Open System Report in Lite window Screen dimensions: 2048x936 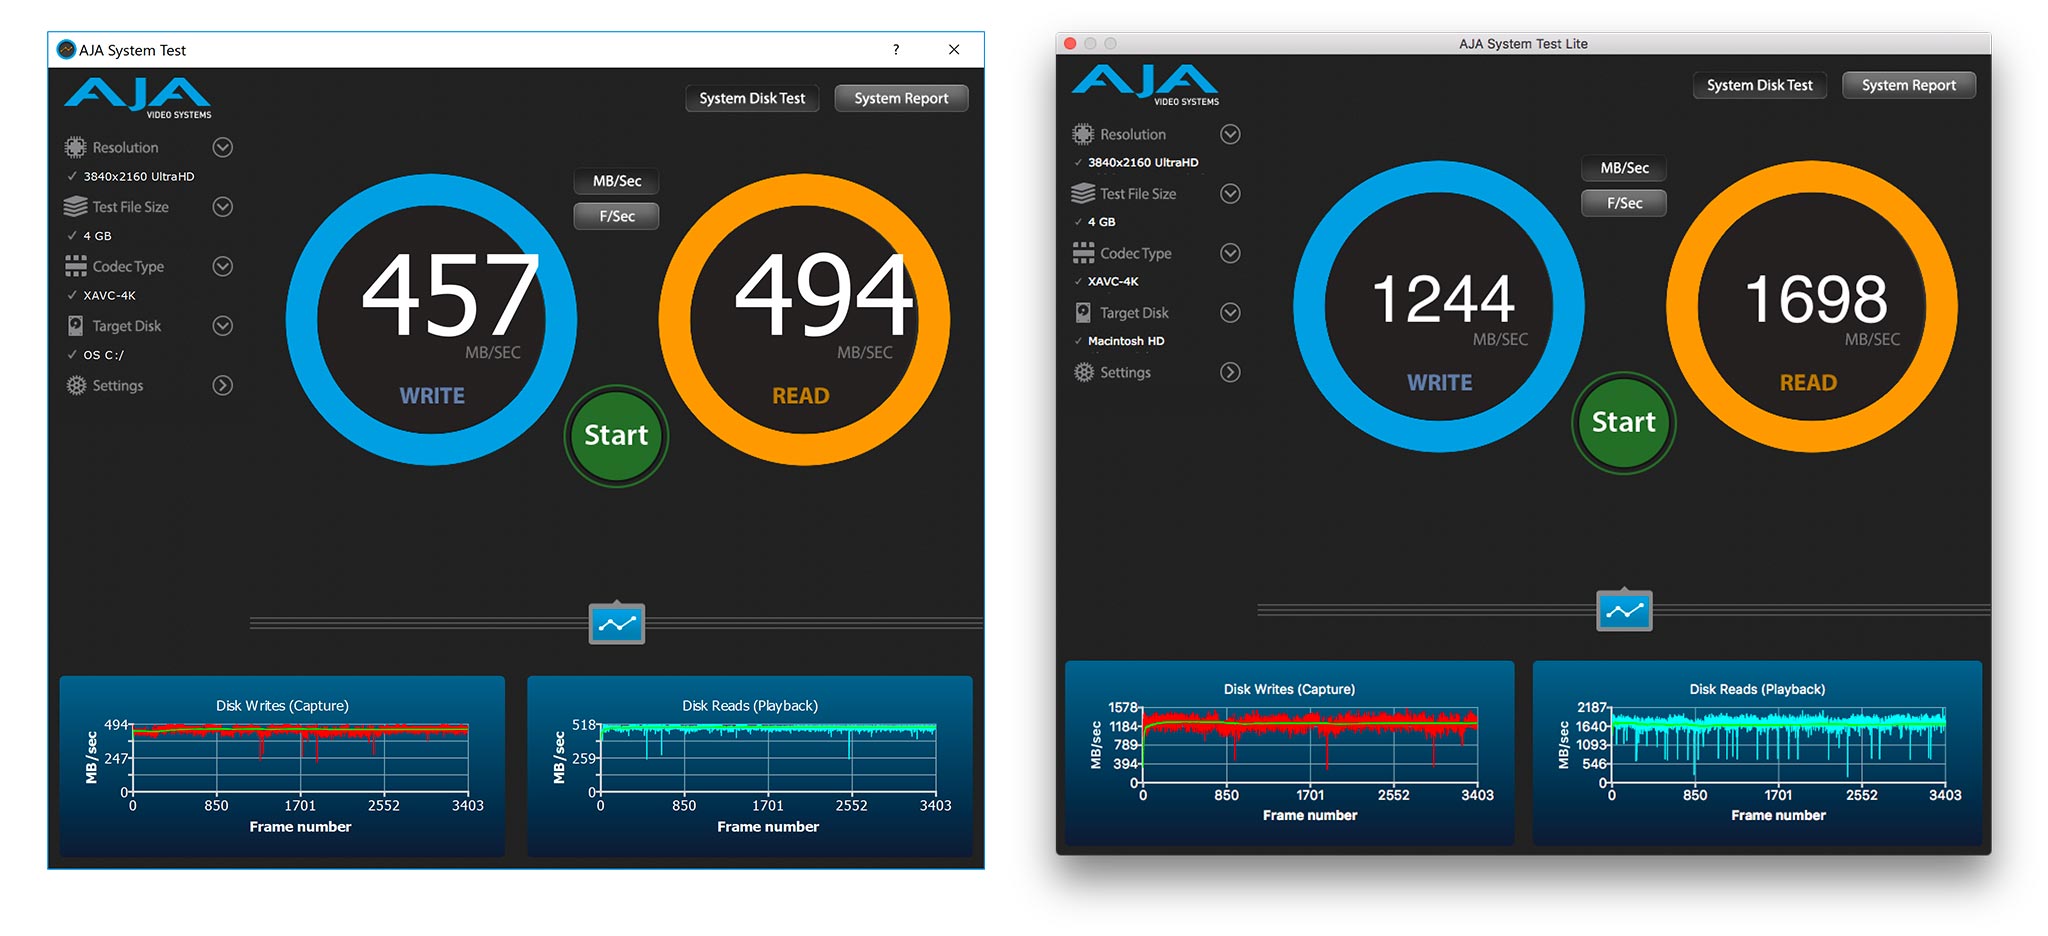[1909, 85]
